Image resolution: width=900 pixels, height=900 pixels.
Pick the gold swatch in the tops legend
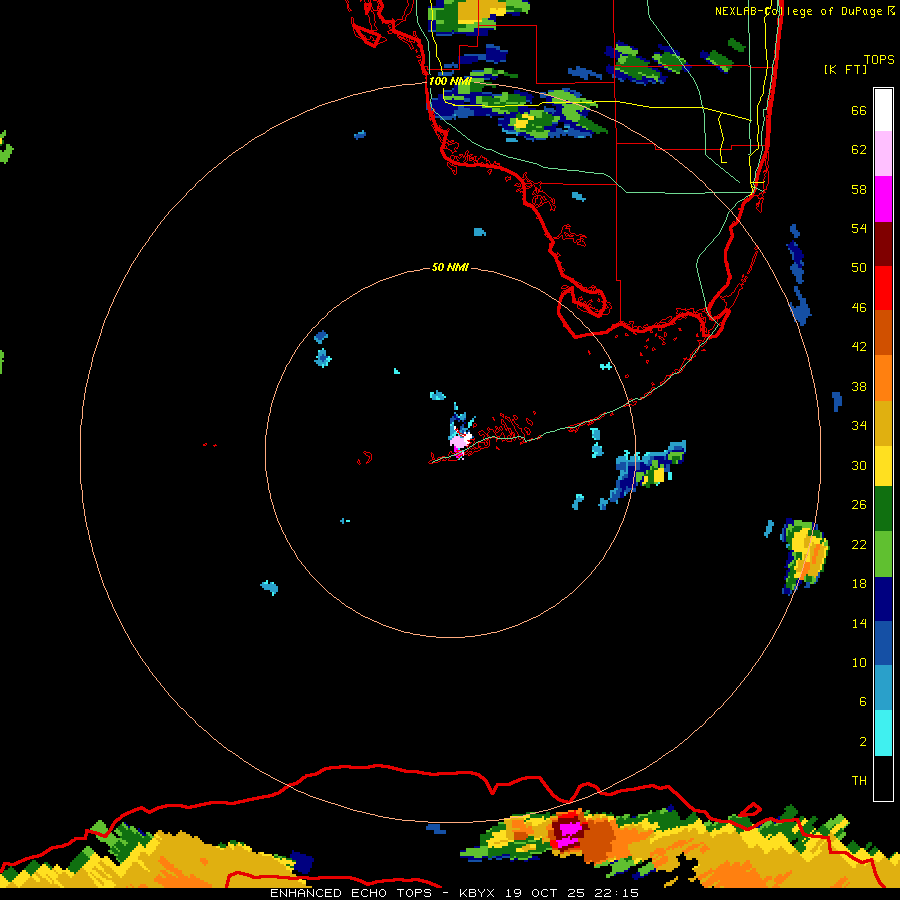point(883,423)
